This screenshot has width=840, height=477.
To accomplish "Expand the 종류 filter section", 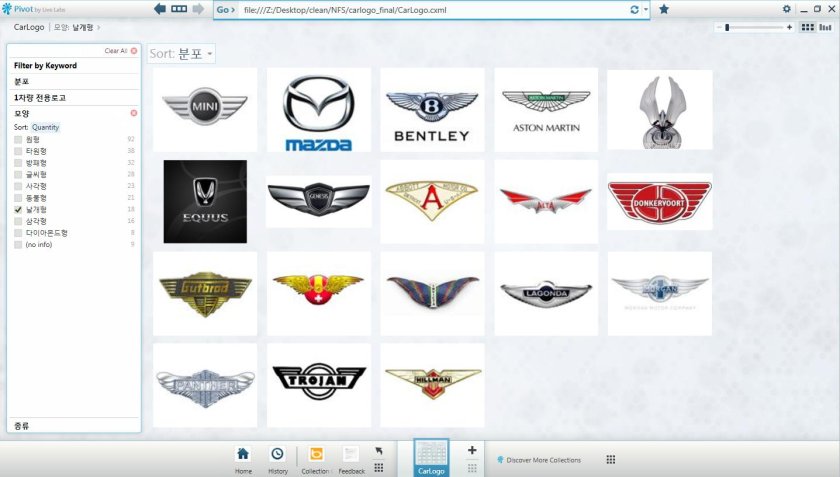I will click(21, 425).
